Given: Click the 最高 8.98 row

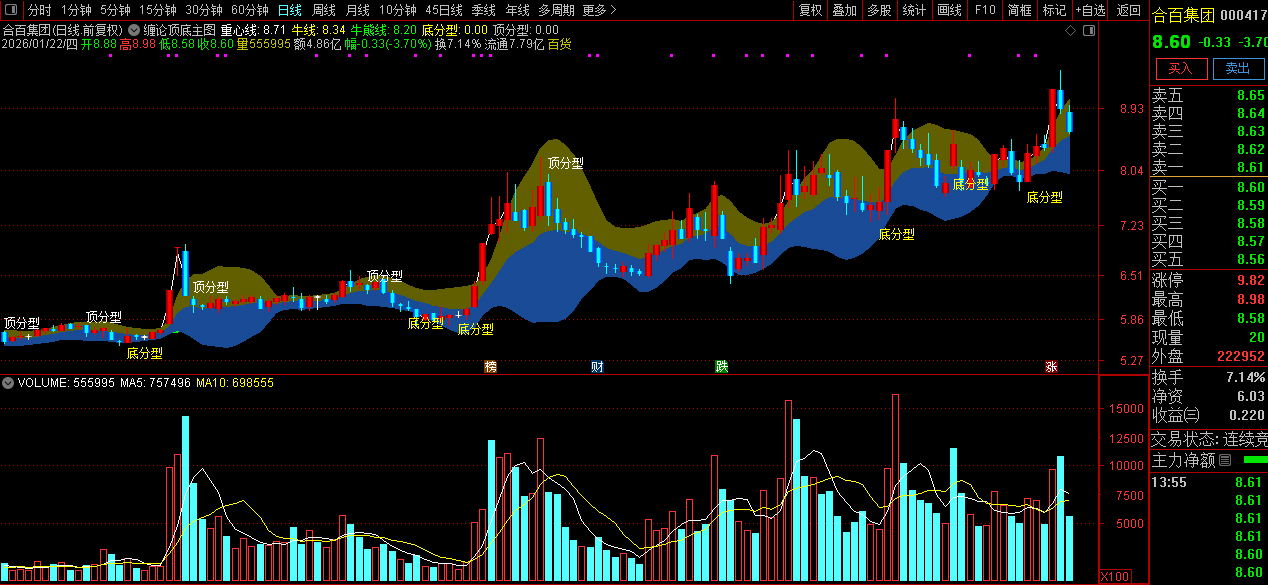Looking at the screenshot, I should (1209, 299).
